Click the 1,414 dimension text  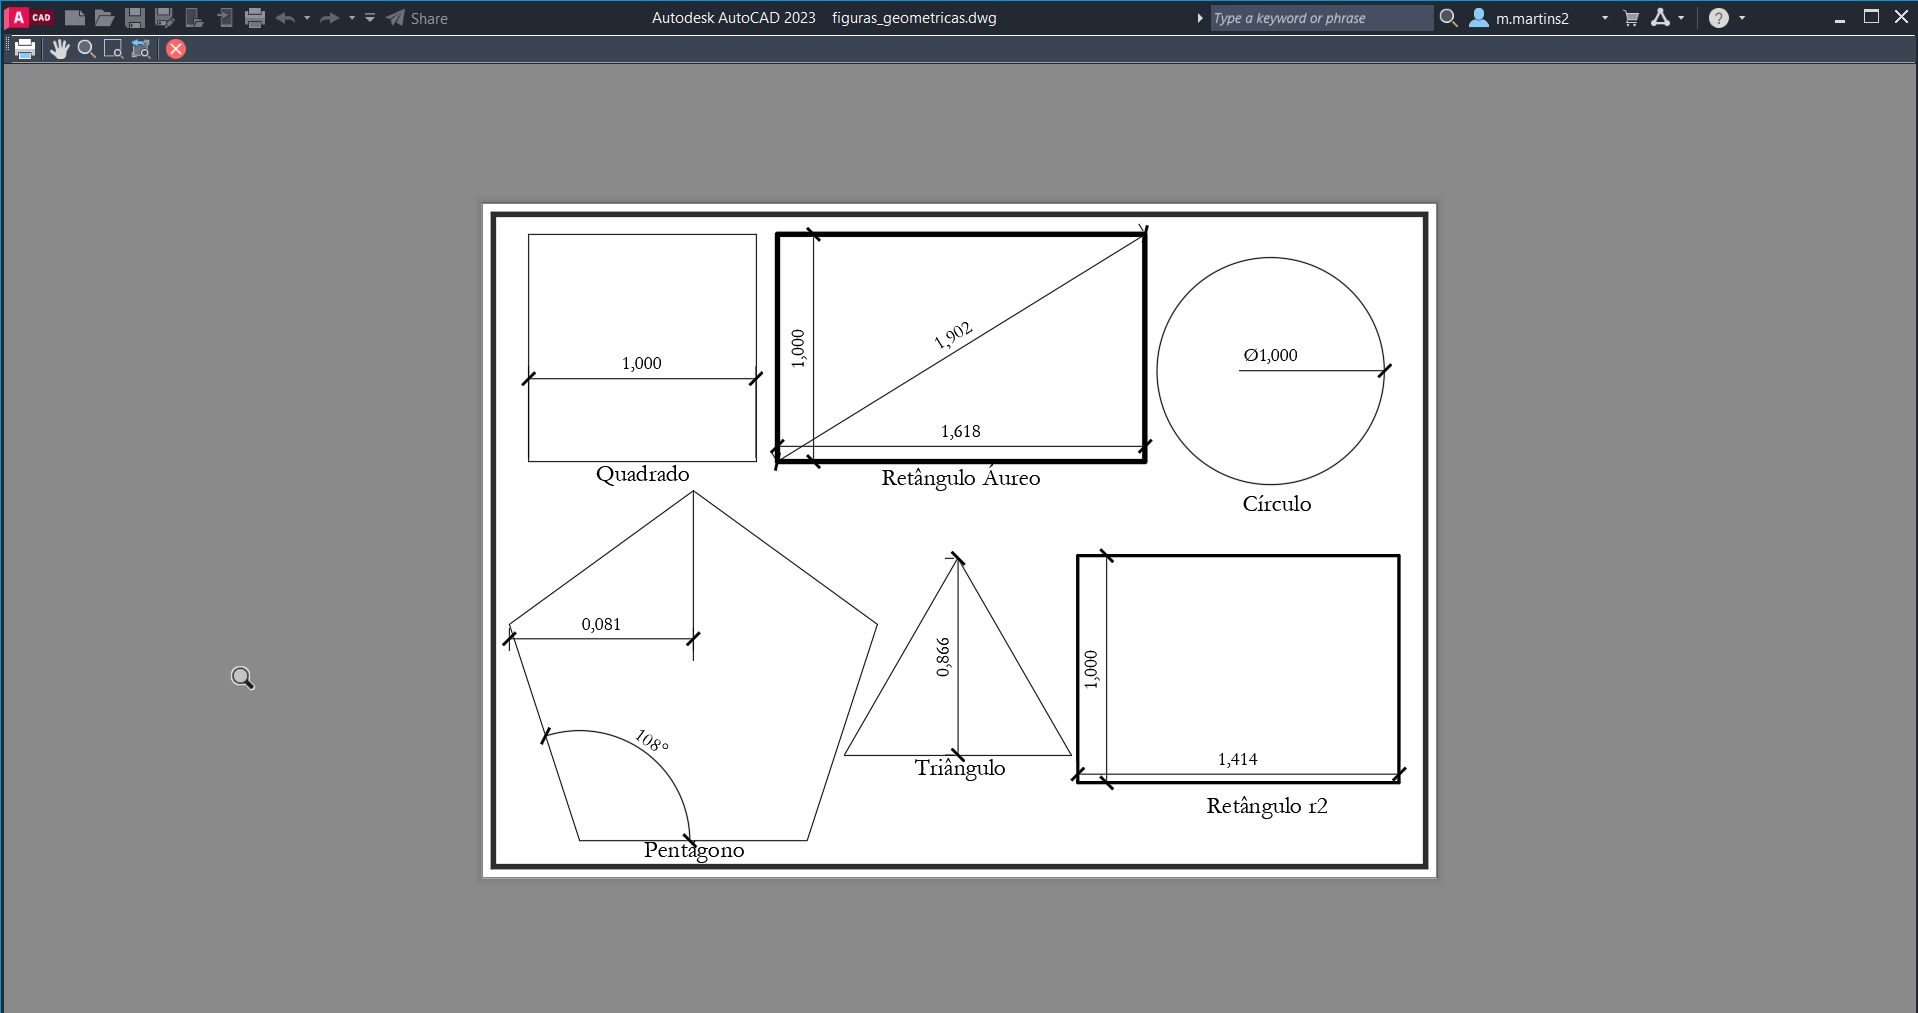[x=1238, y=760]
